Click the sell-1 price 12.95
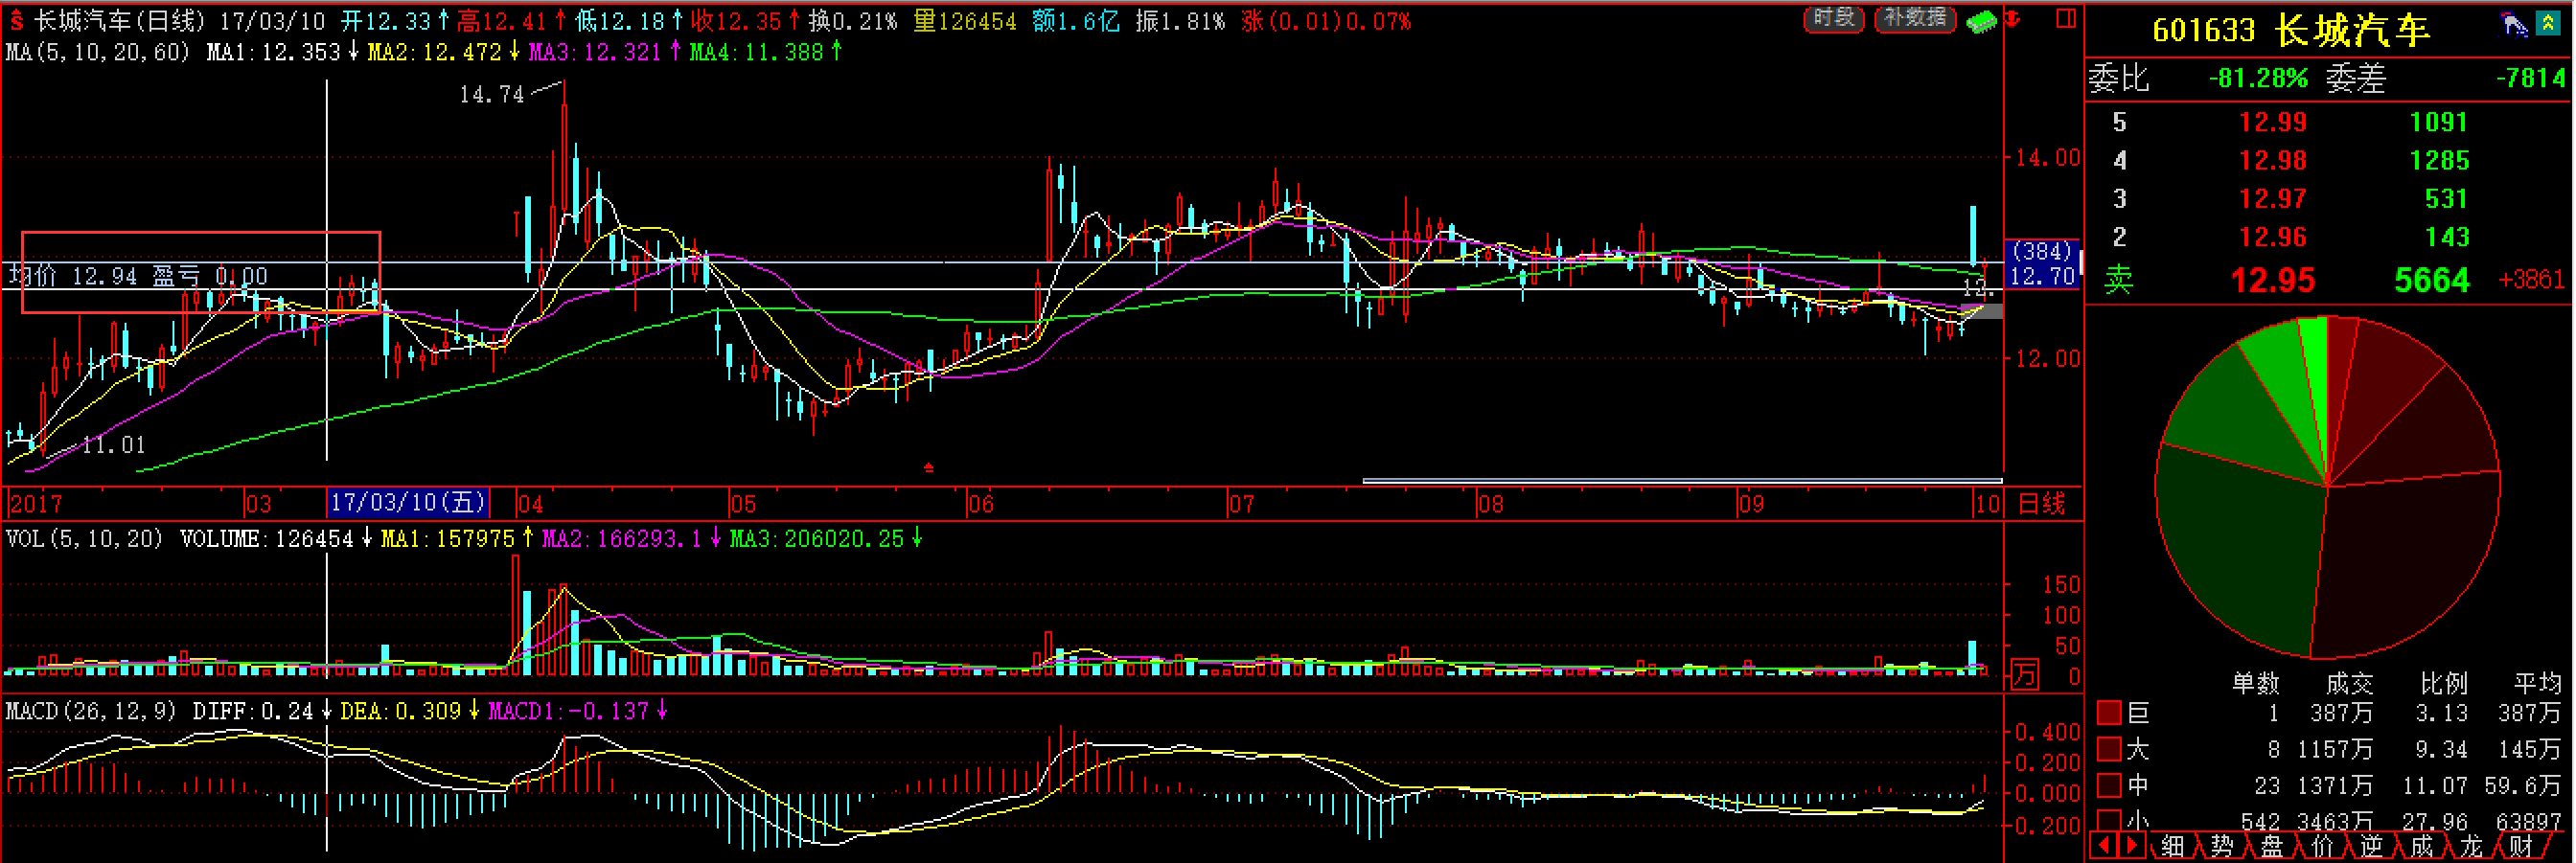The image size is (2576, 863). point(2273,280)
